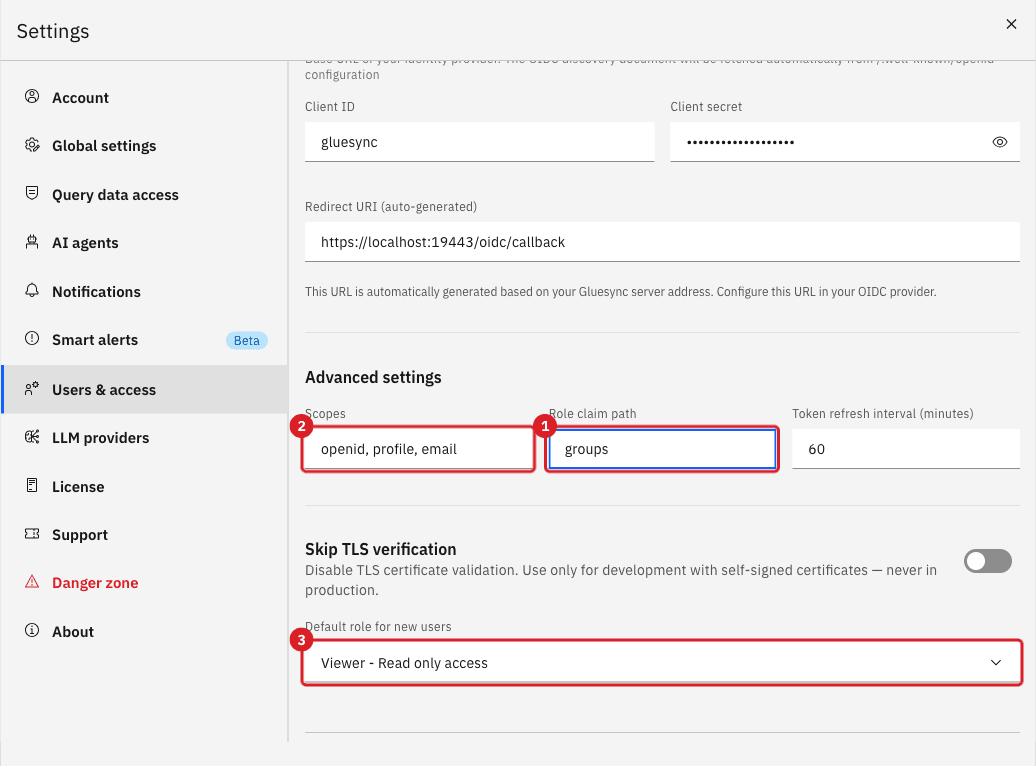Image resolution: width=1036 pixels, height=766 pixels.
Task: Click the Role claim path field with groups
Action: pyautogui.click(x=662, y=449)
